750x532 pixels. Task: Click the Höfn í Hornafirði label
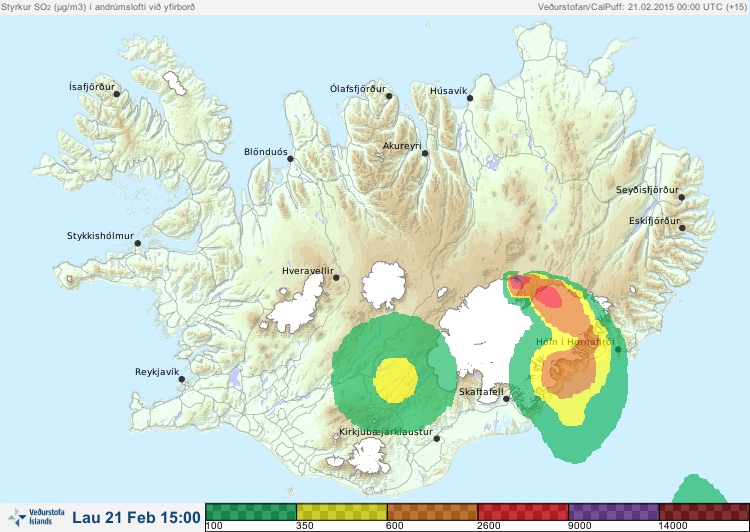[575, 343]
